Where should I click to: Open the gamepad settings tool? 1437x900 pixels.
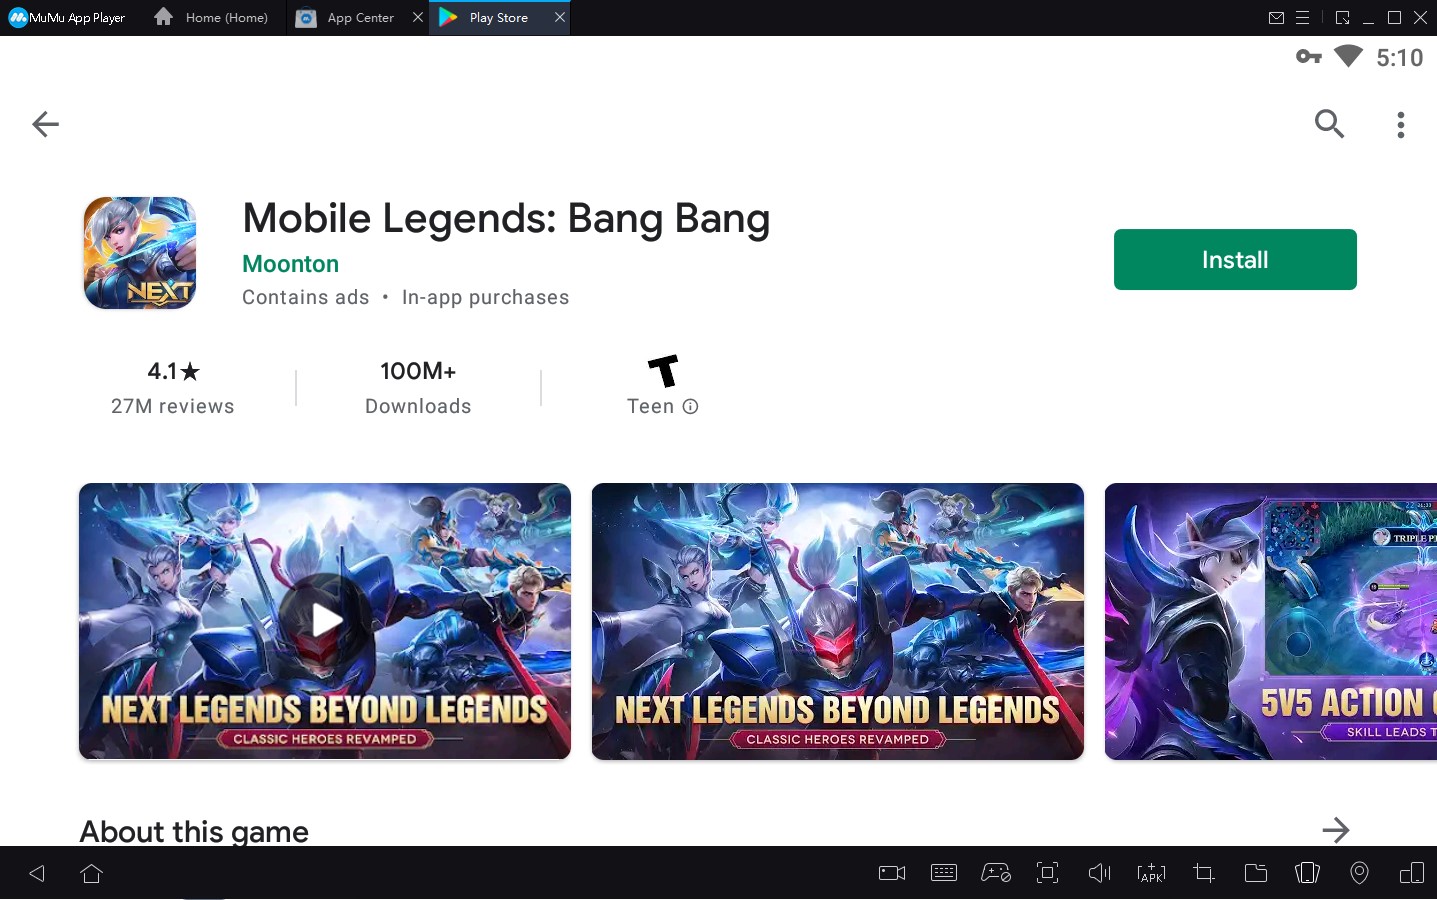pyautogui.click(x=996, y=873)
